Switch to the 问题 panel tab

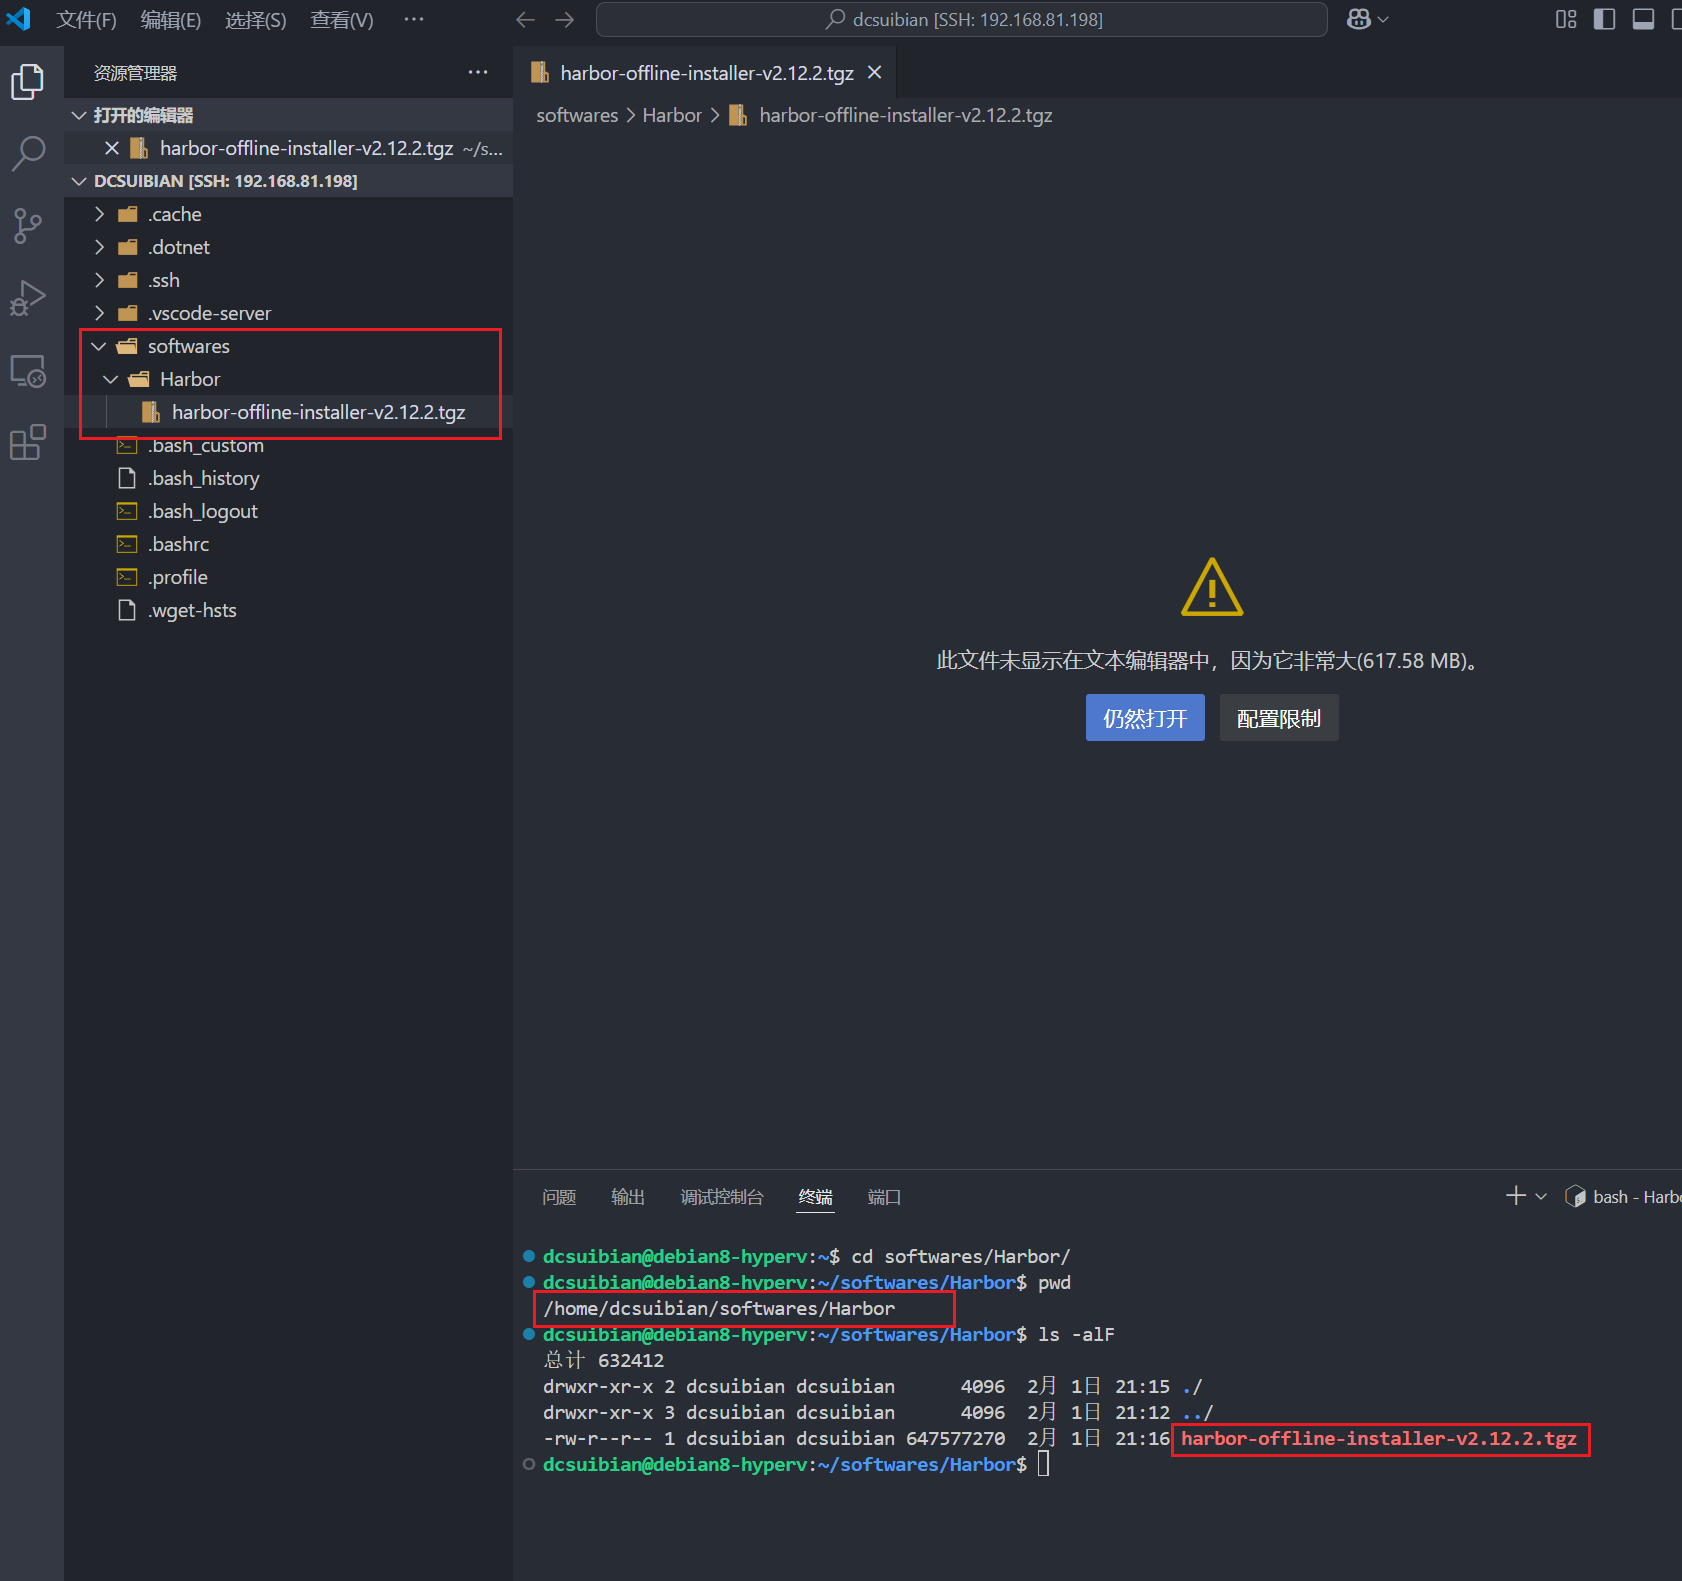tap(559, 1197)
